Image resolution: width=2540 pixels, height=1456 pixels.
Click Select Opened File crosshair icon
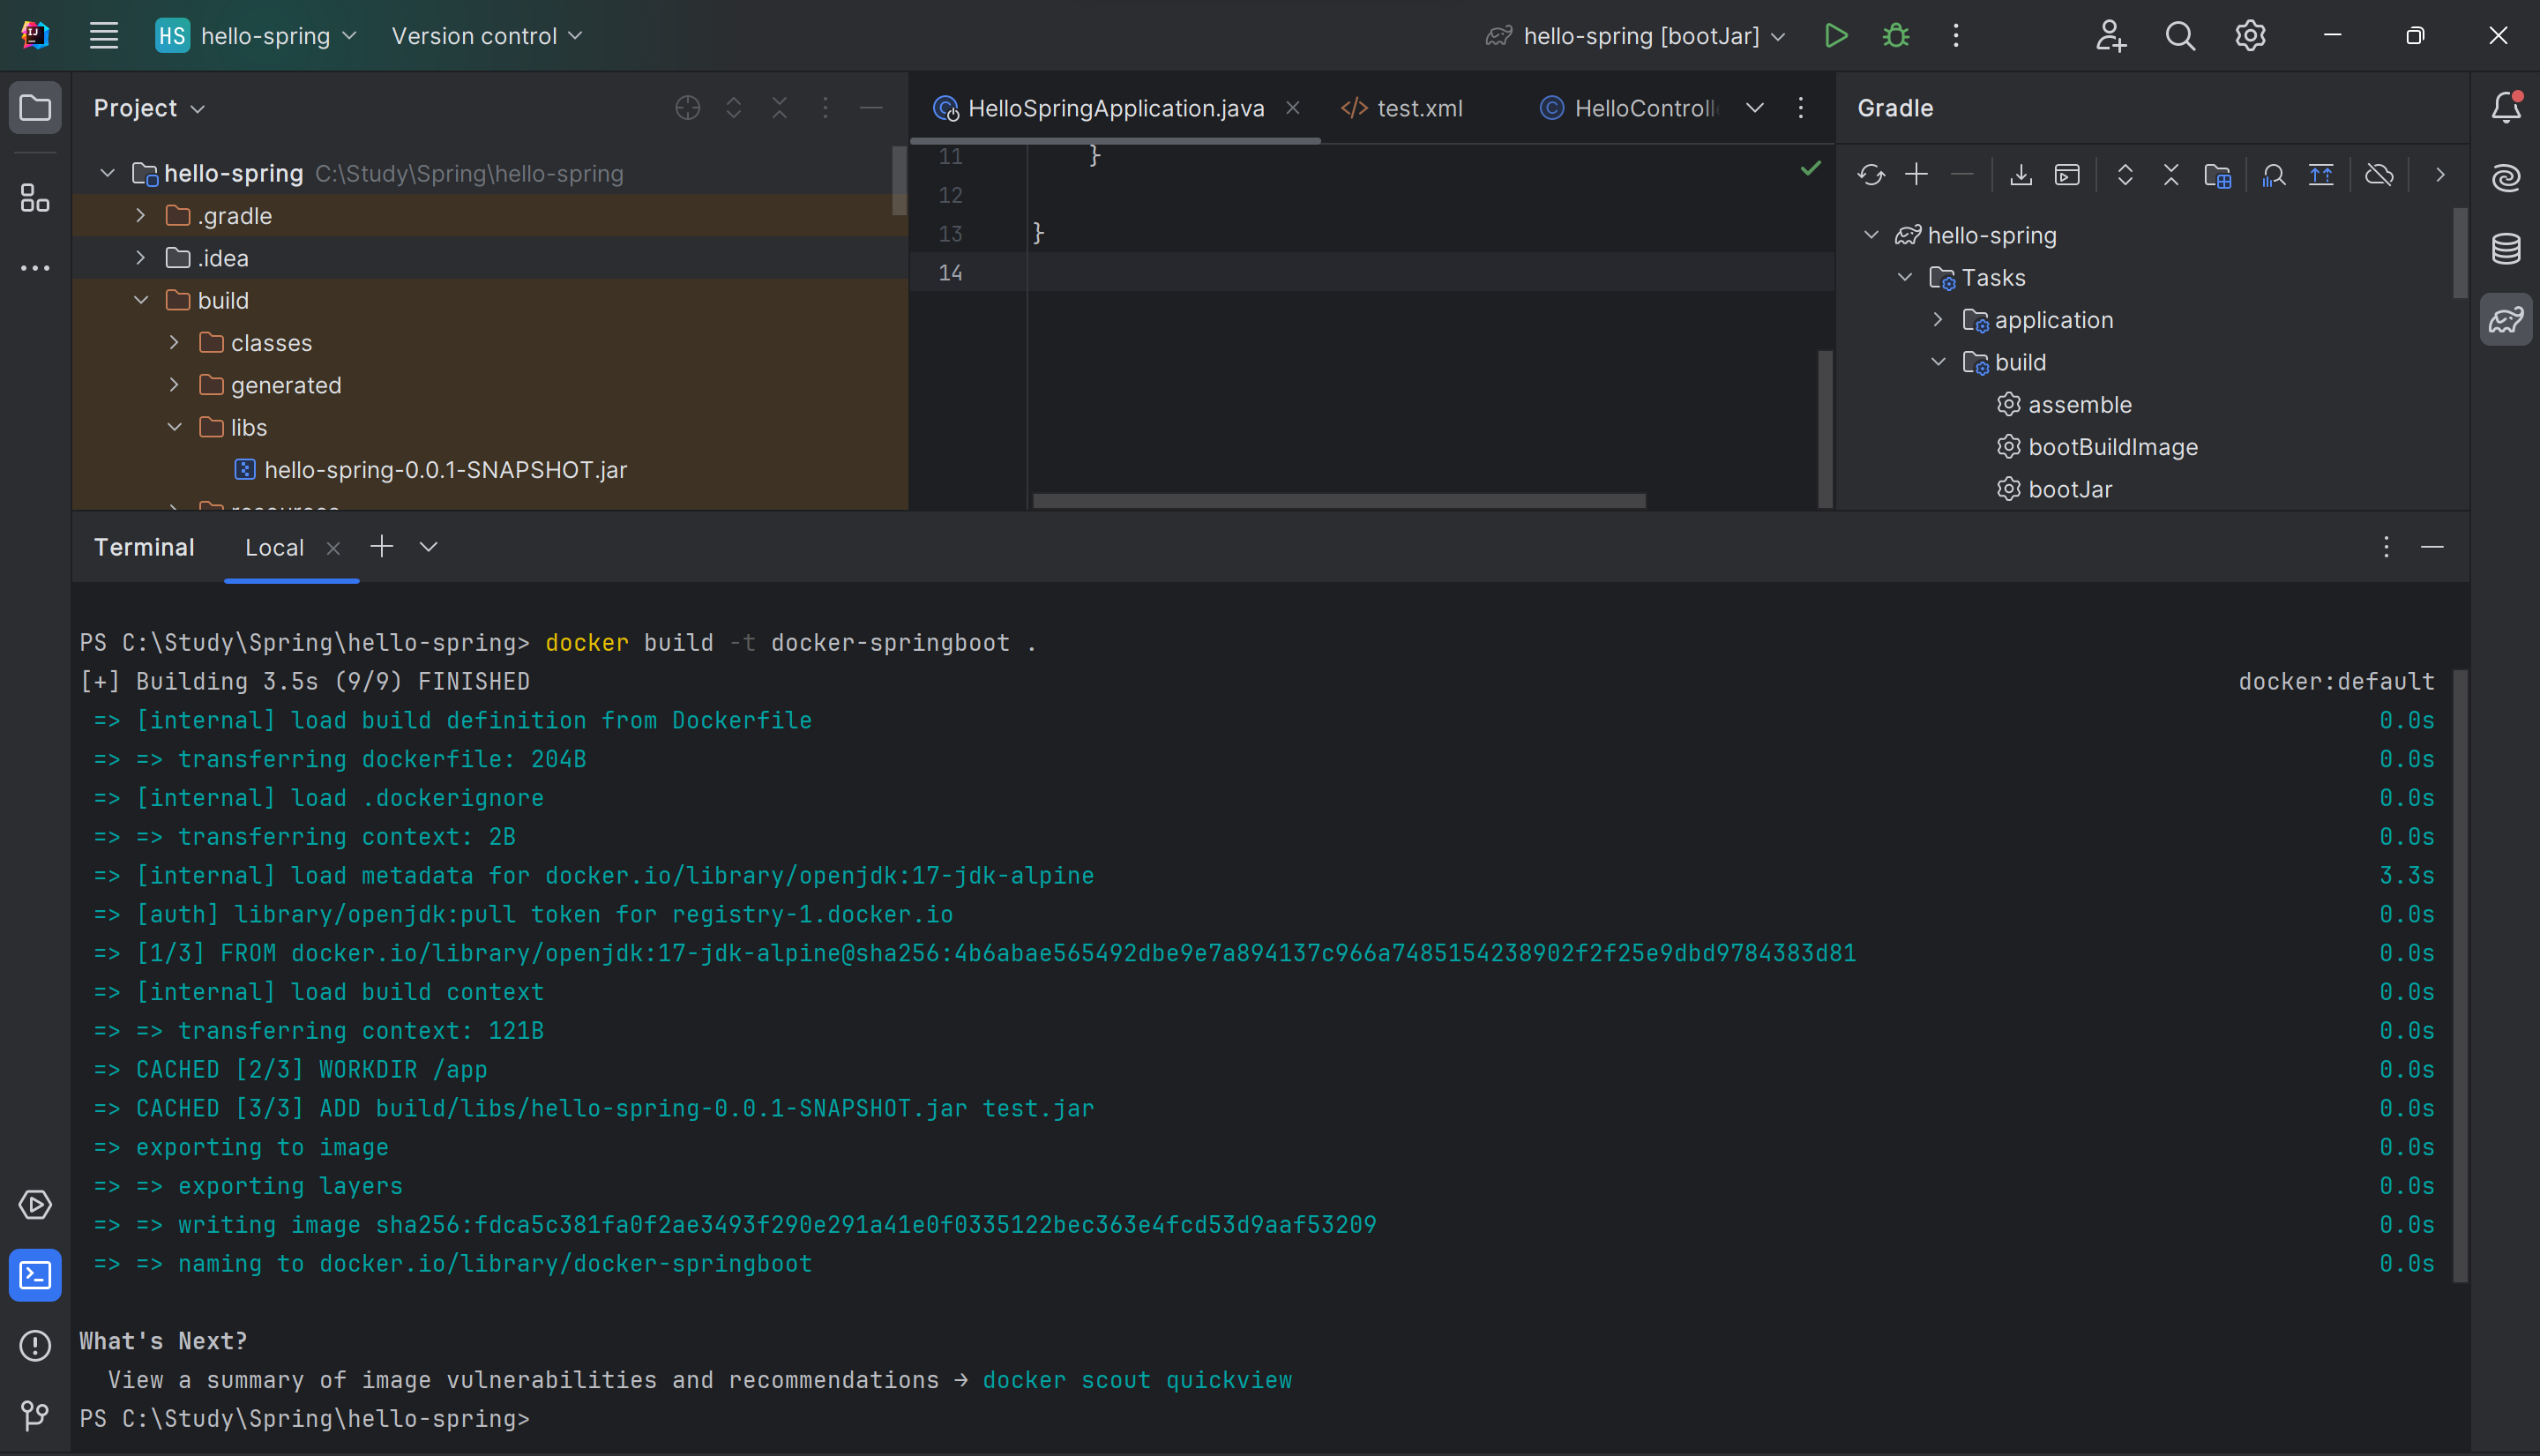tap(687, 108)
